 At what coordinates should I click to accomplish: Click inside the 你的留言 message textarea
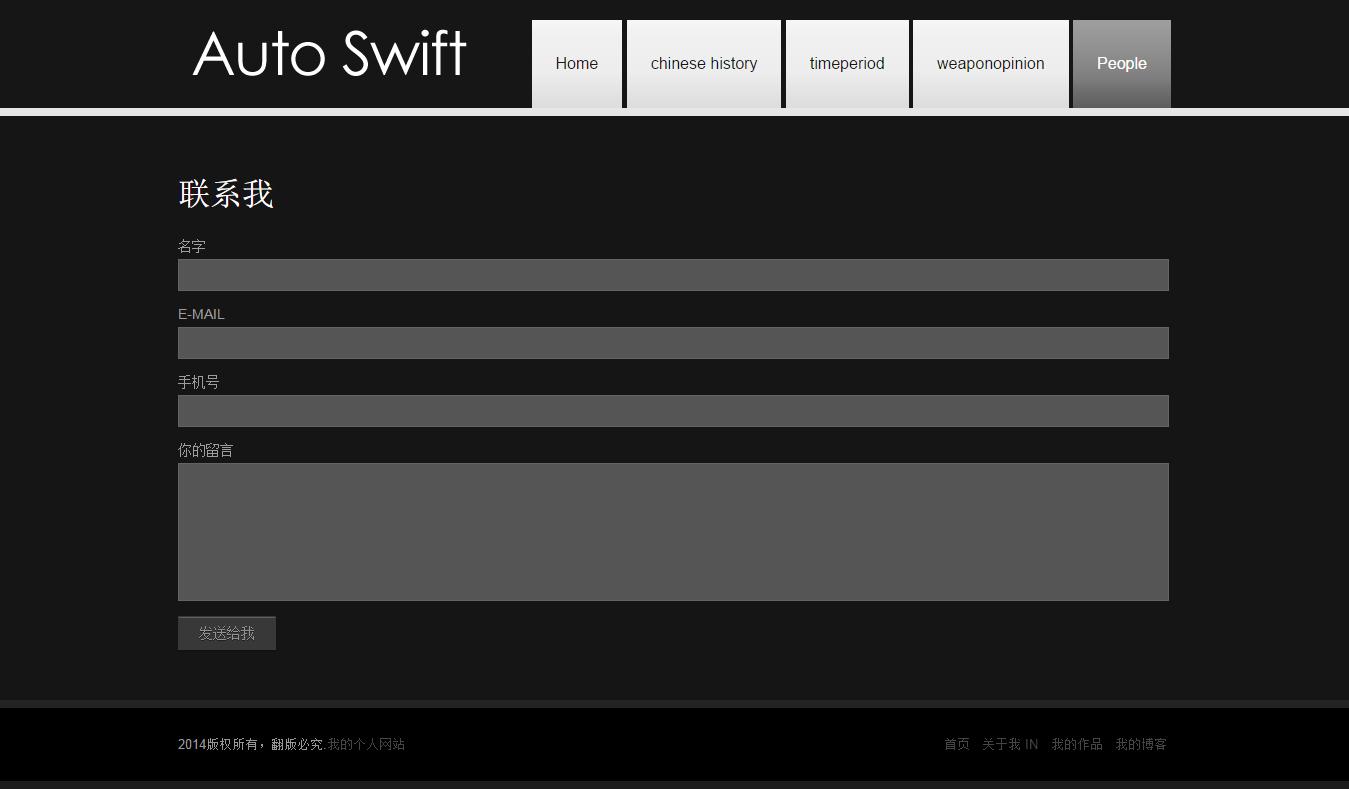click(673, 531)
